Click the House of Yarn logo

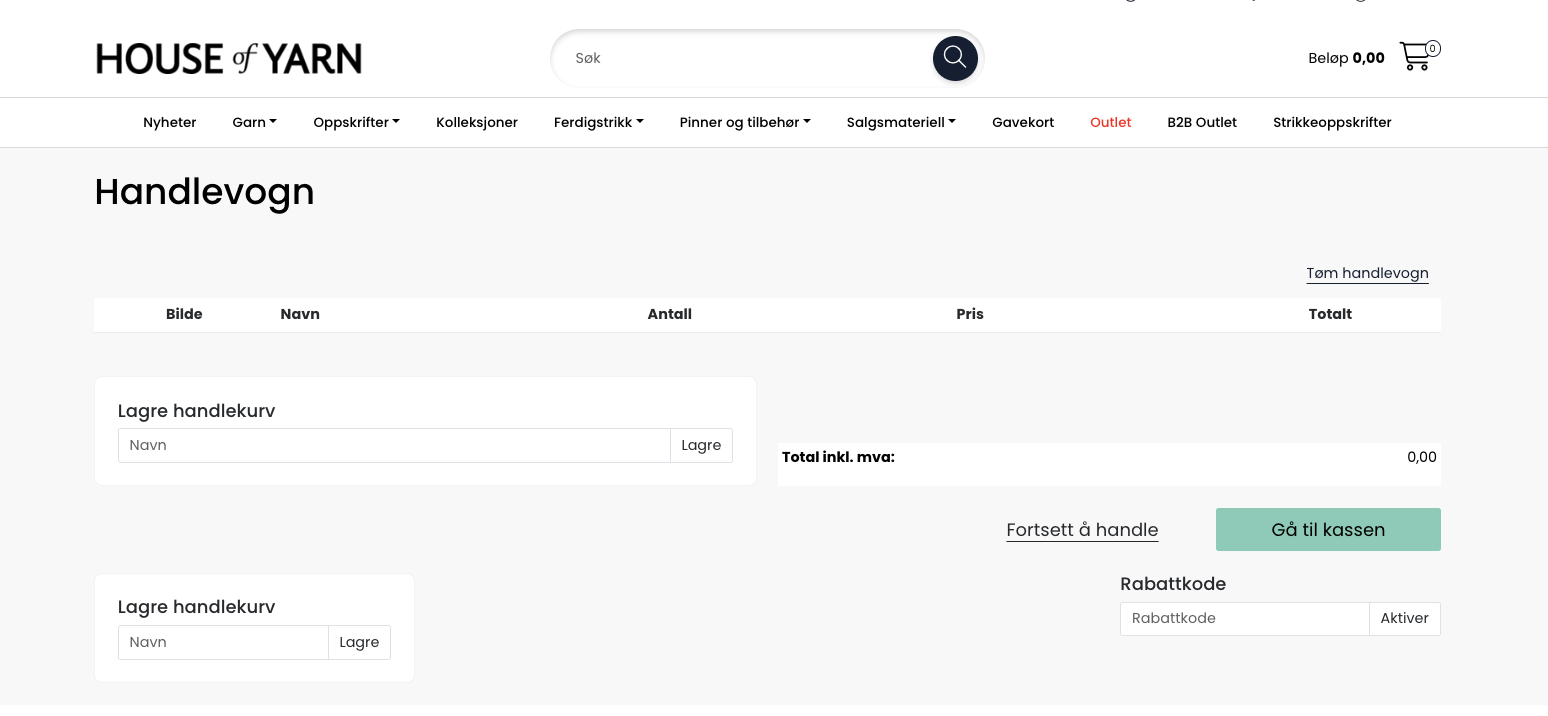coord(229,59)
